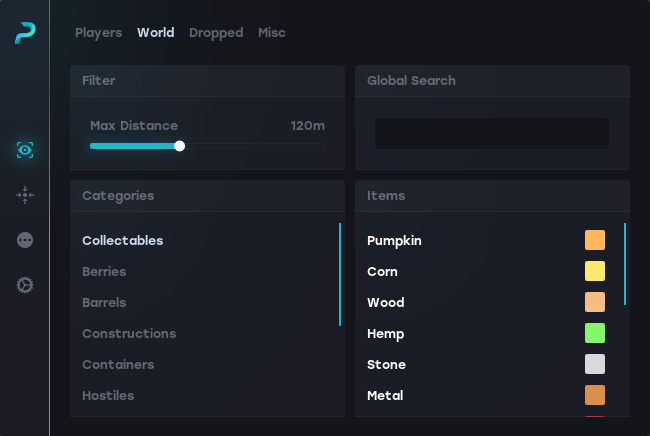
Task: Select the Berries category
Action: 104,272
